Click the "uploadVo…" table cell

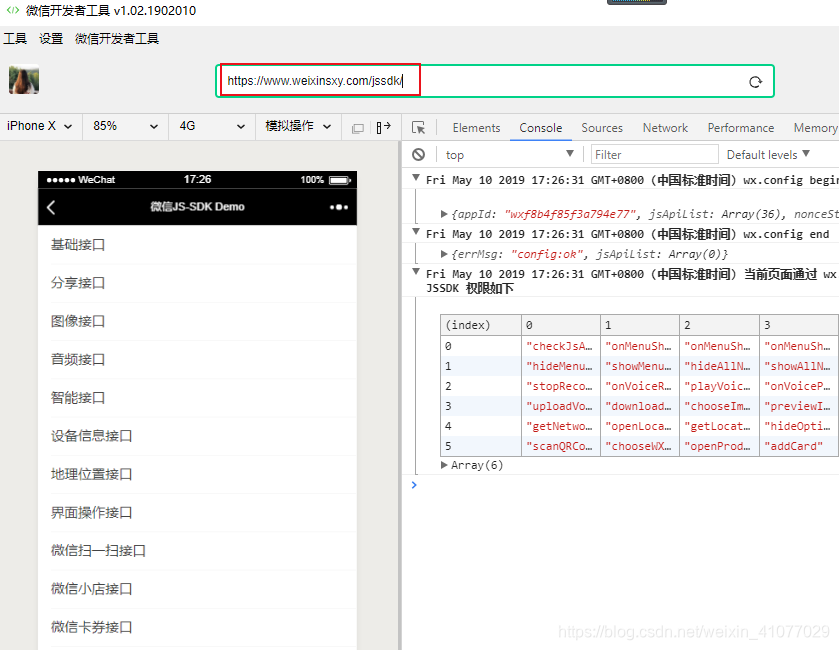[x=561, y=406]
